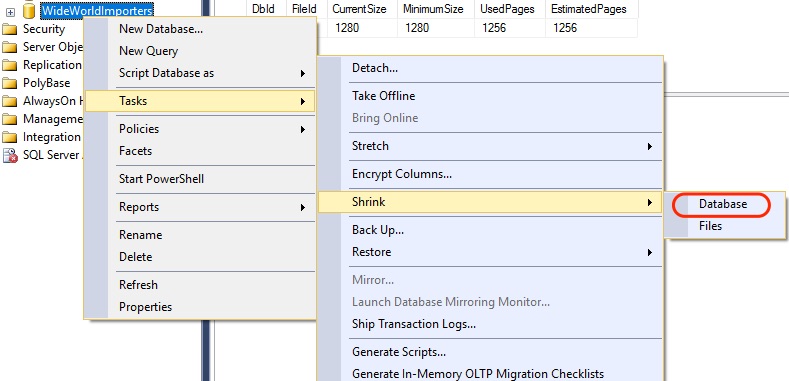Viewport: 789px width, 381px height.
Task: Open the Policies submenu arrow
Action: pyautogui.click(x=302, y=129)
